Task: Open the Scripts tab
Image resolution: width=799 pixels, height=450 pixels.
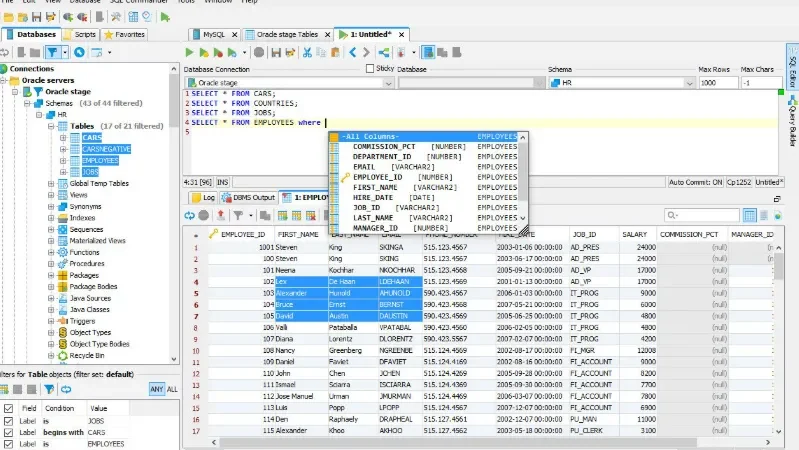Action: 80,35
